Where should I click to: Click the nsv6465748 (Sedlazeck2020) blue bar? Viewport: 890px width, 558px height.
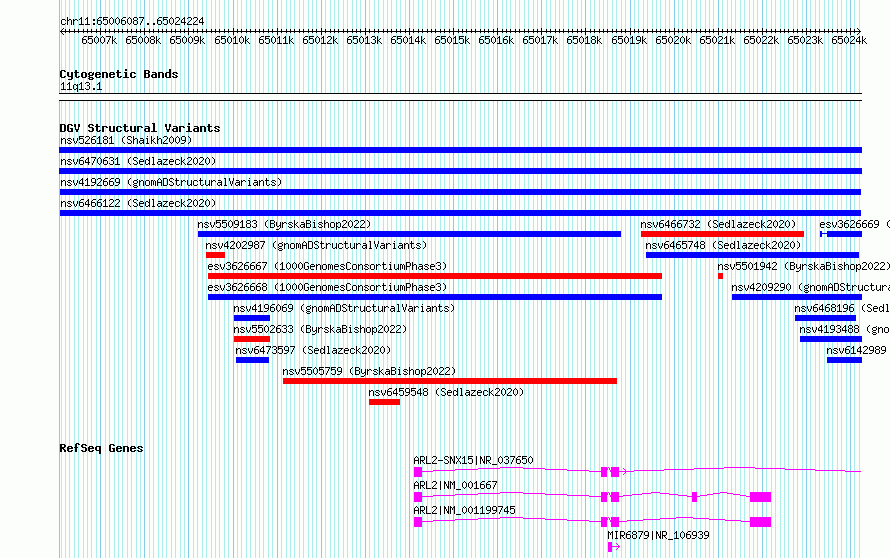[752, 255]
